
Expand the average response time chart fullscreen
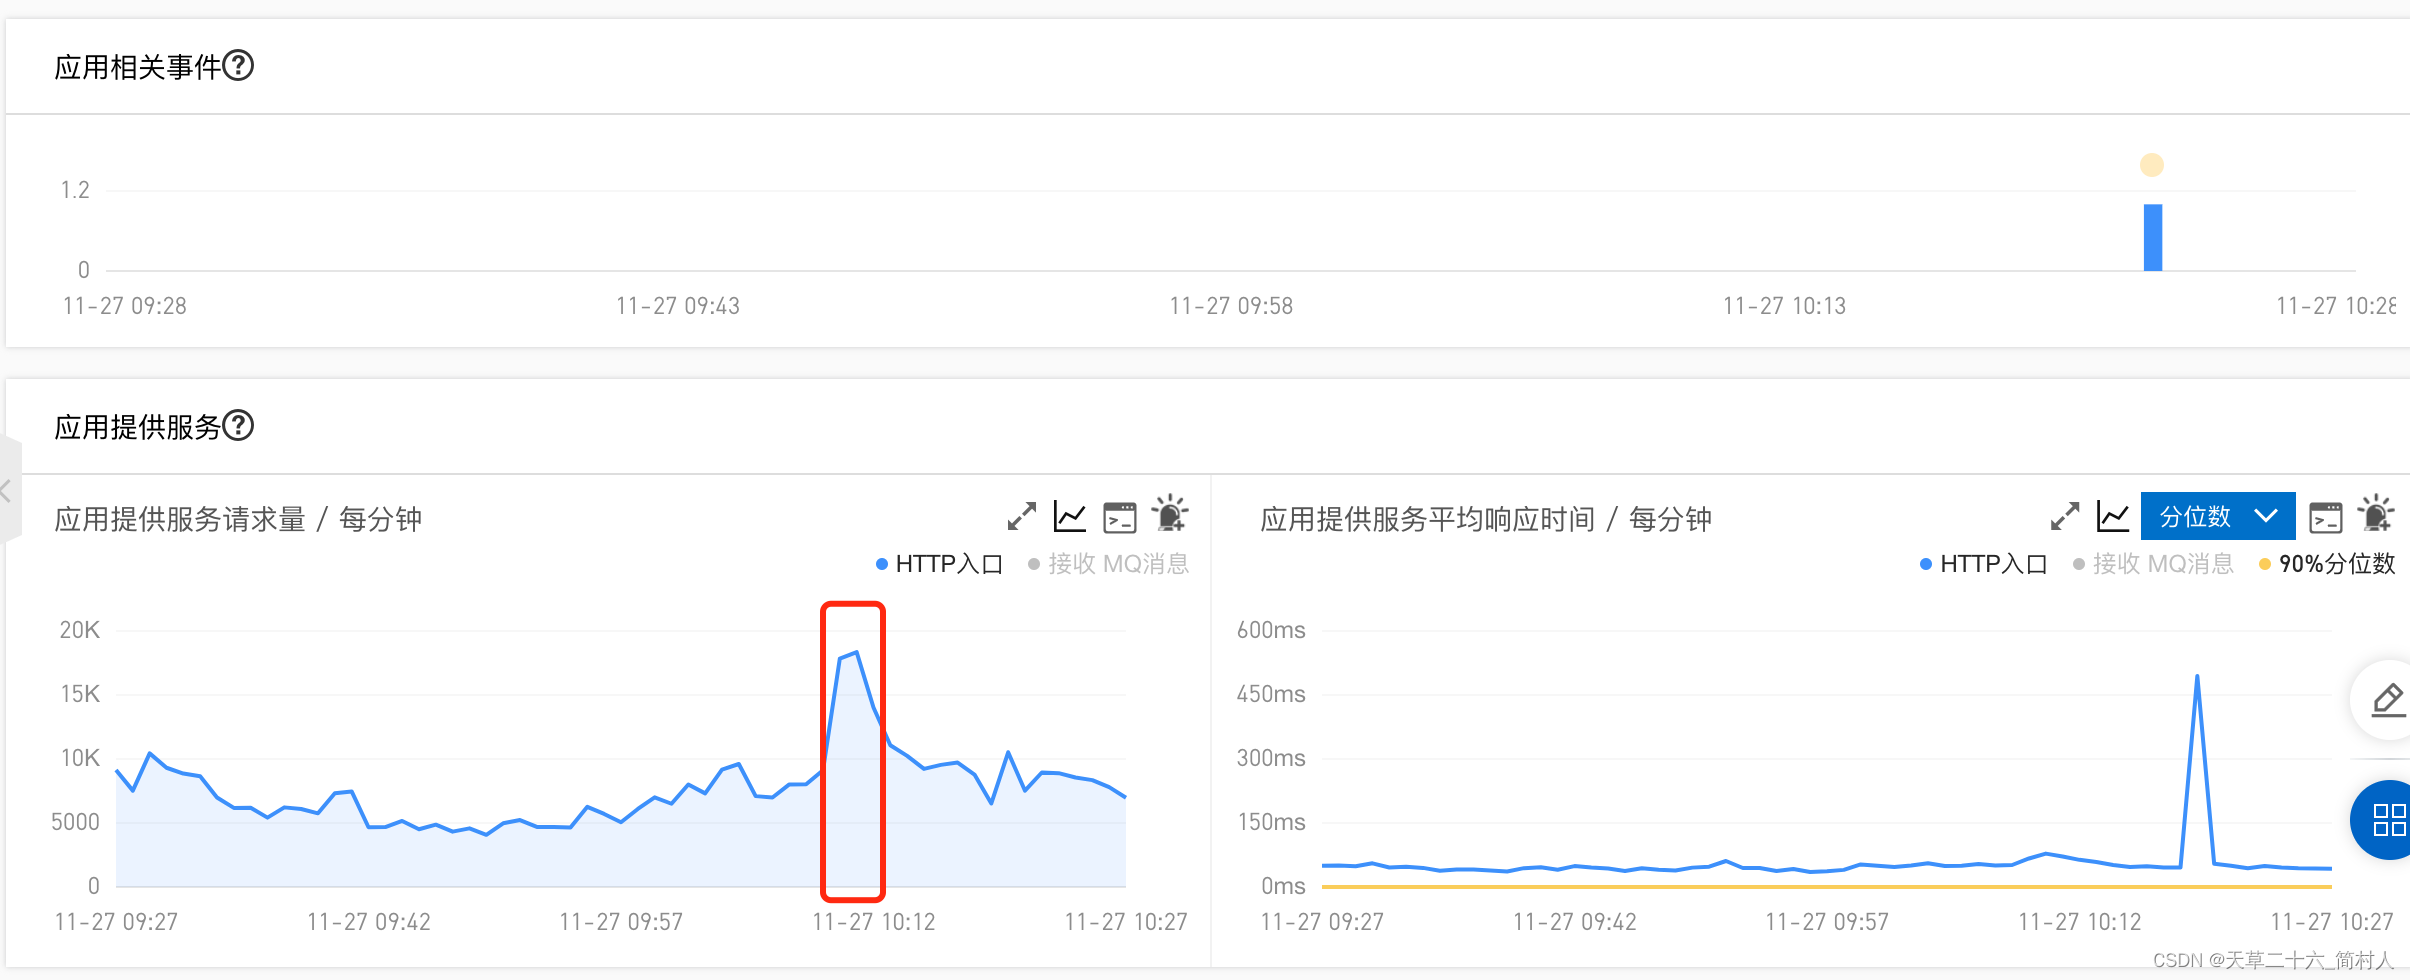pyautogui.click(x=2065, y=517)
